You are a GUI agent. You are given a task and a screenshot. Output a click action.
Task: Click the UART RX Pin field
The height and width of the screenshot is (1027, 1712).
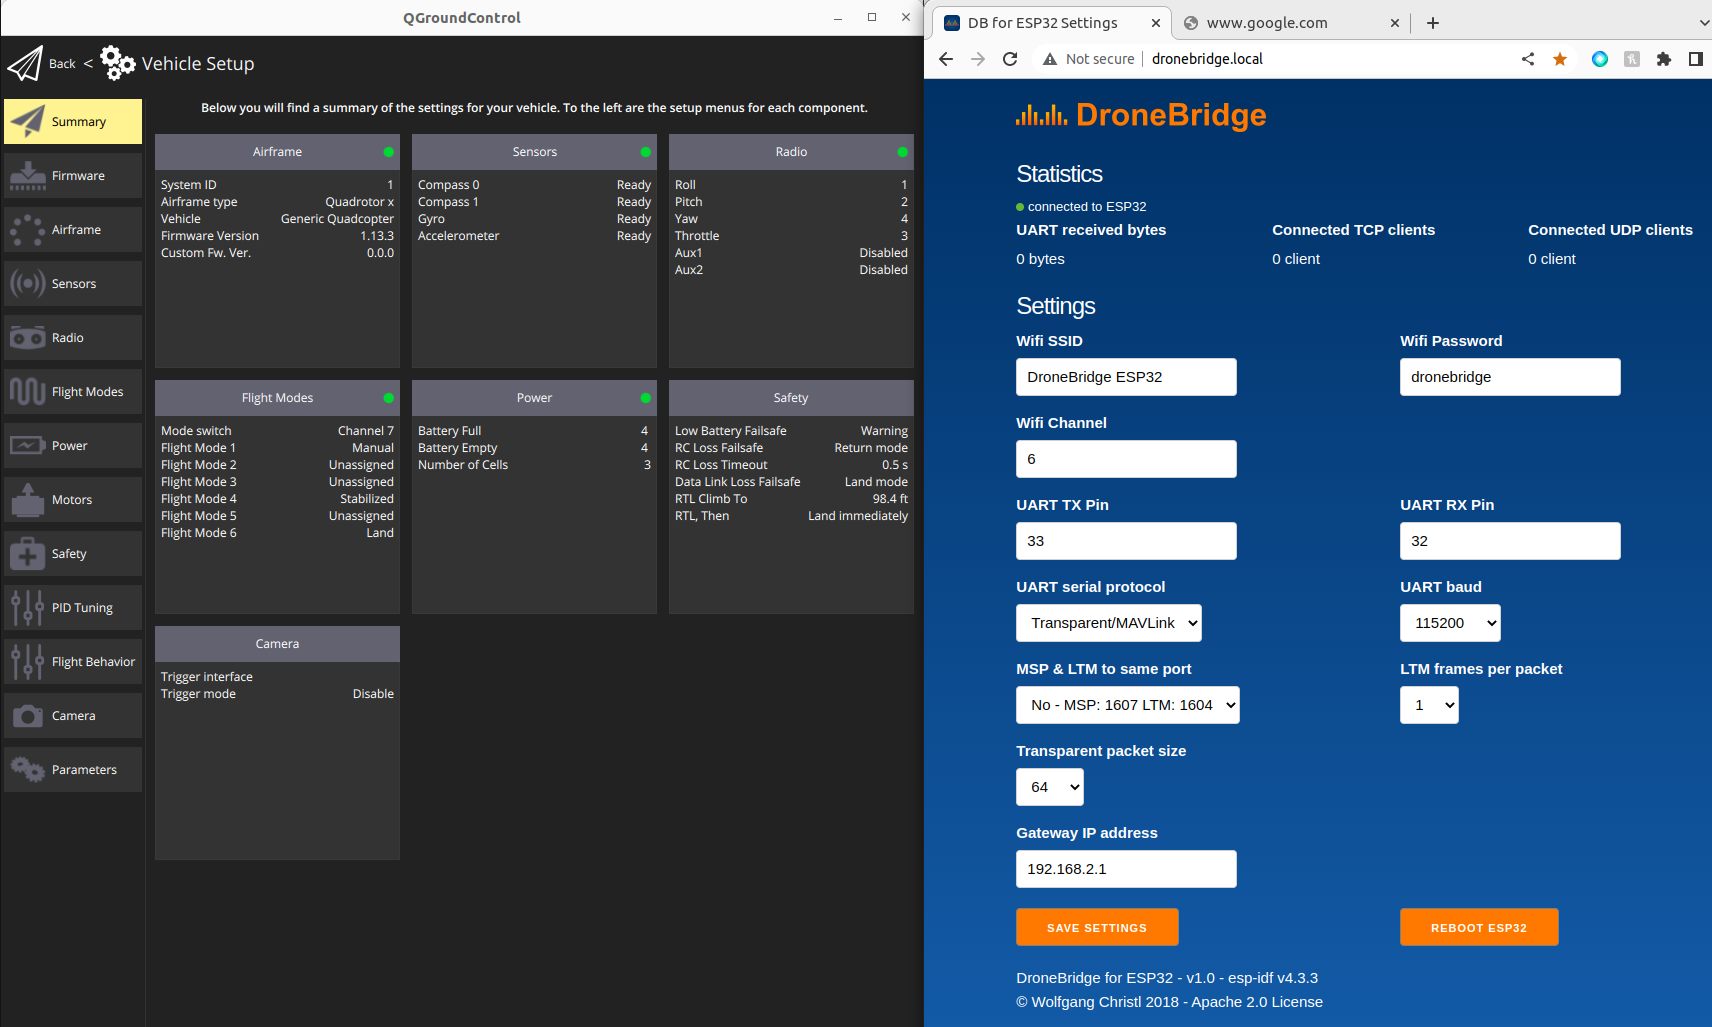1510,541
